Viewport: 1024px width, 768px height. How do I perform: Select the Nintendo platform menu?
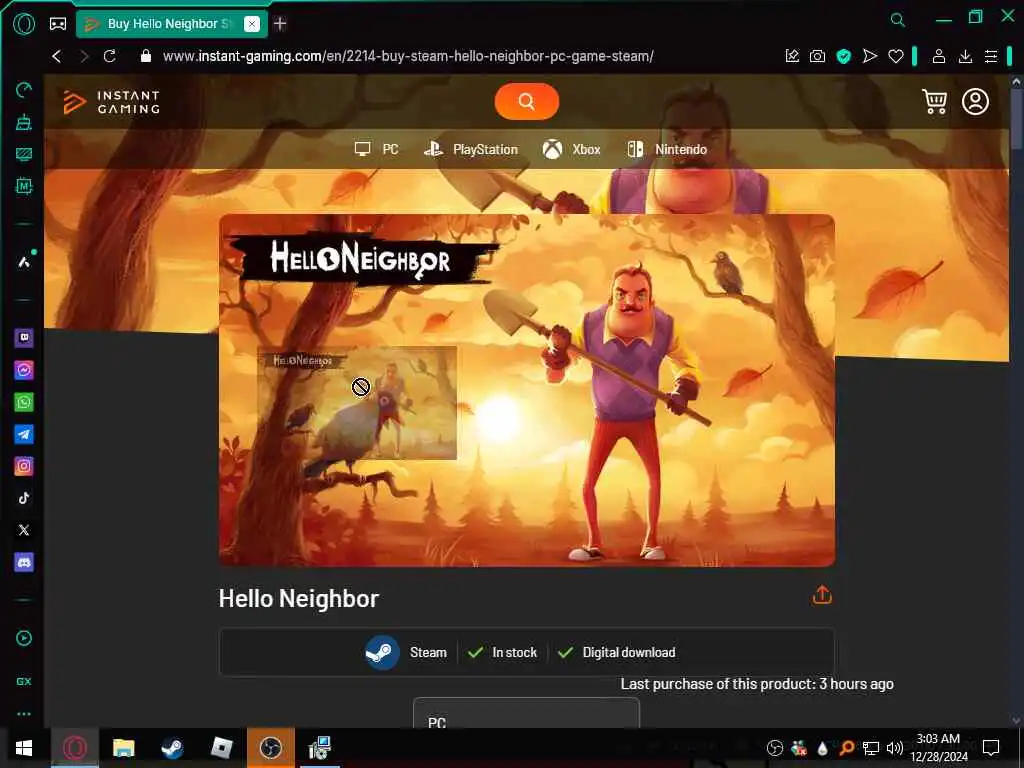[667, 150]
